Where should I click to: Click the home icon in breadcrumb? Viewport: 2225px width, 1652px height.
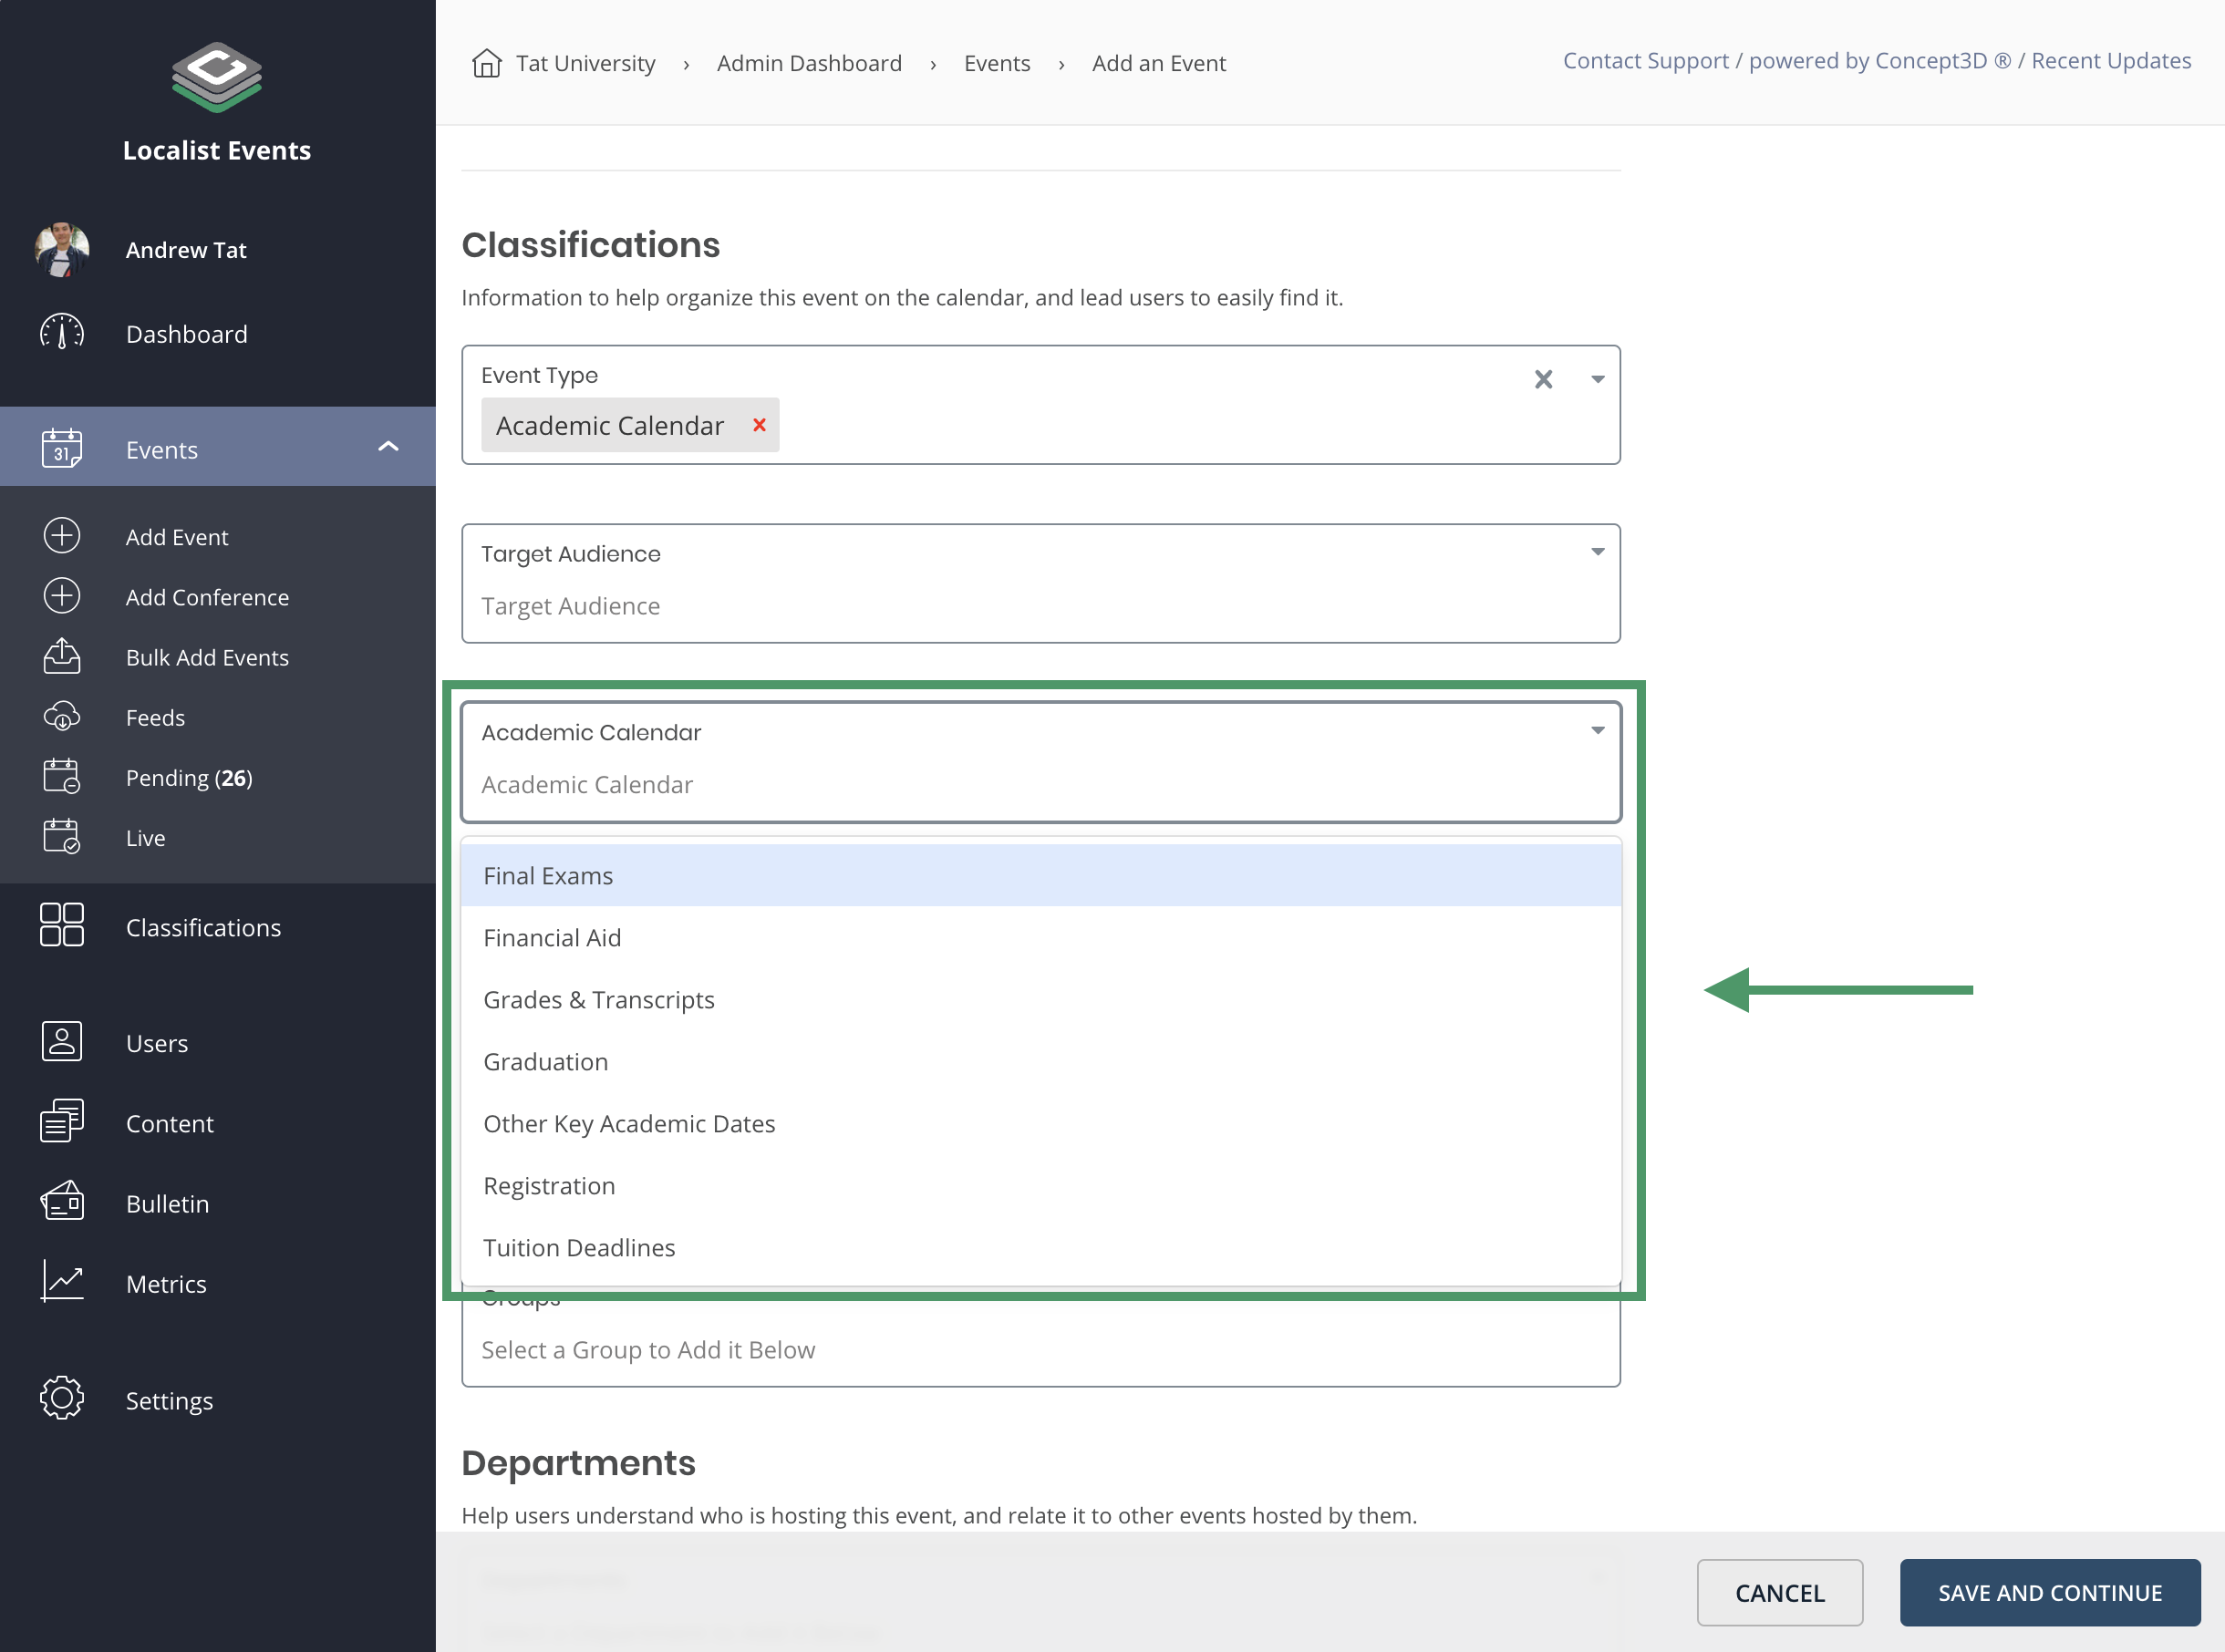point(486,63)
